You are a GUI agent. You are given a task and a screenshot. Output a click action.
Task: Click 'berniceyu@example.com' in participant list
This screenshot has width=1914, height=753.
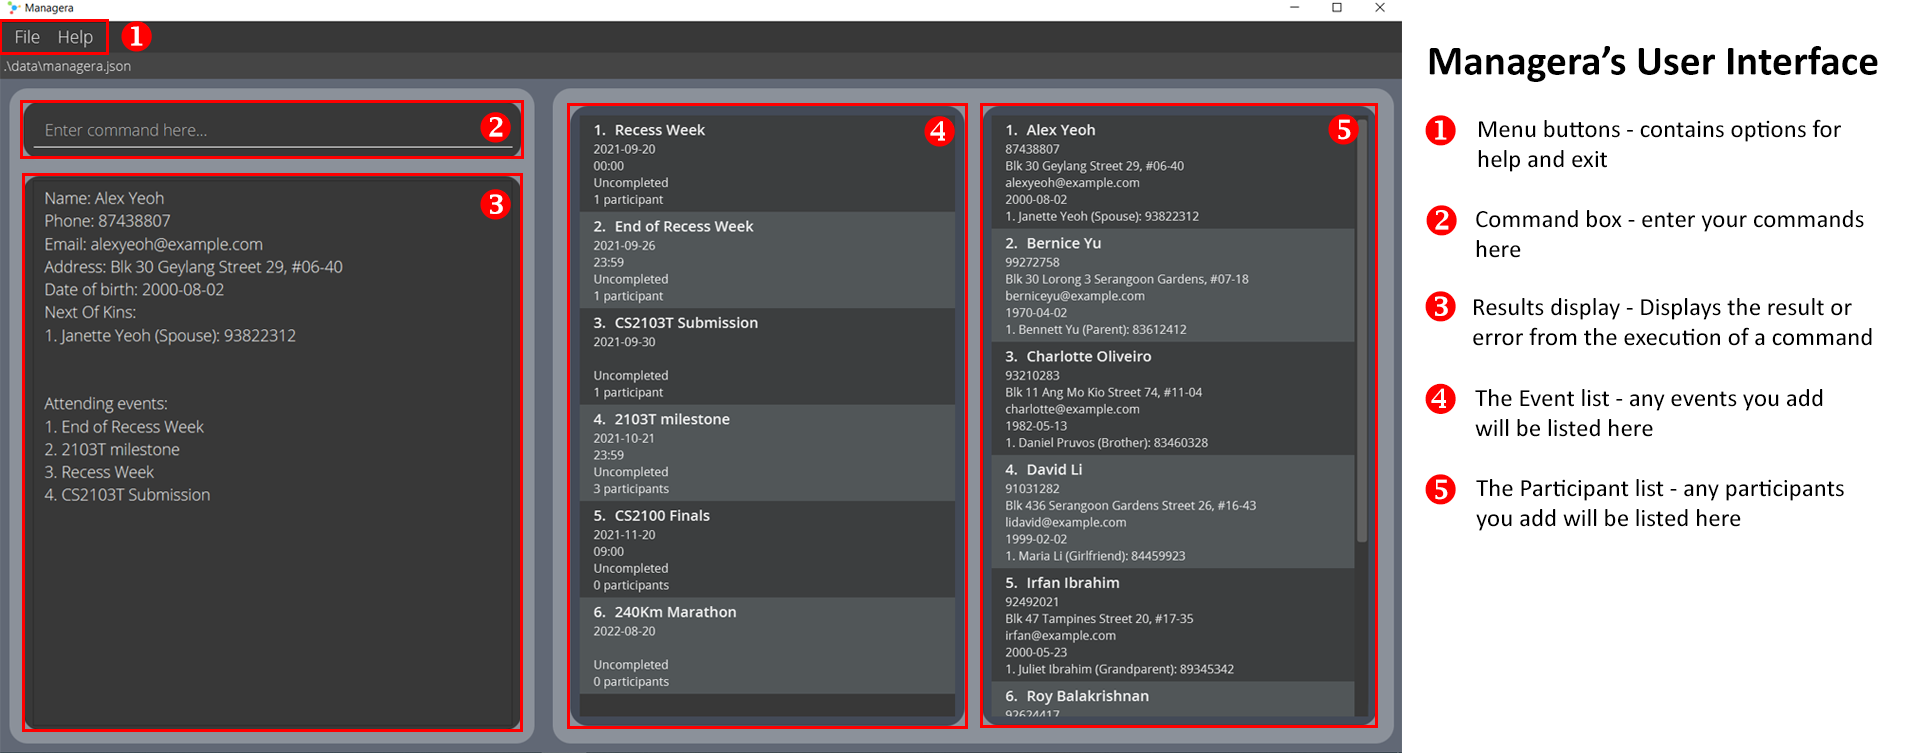tap(1075, 296)
